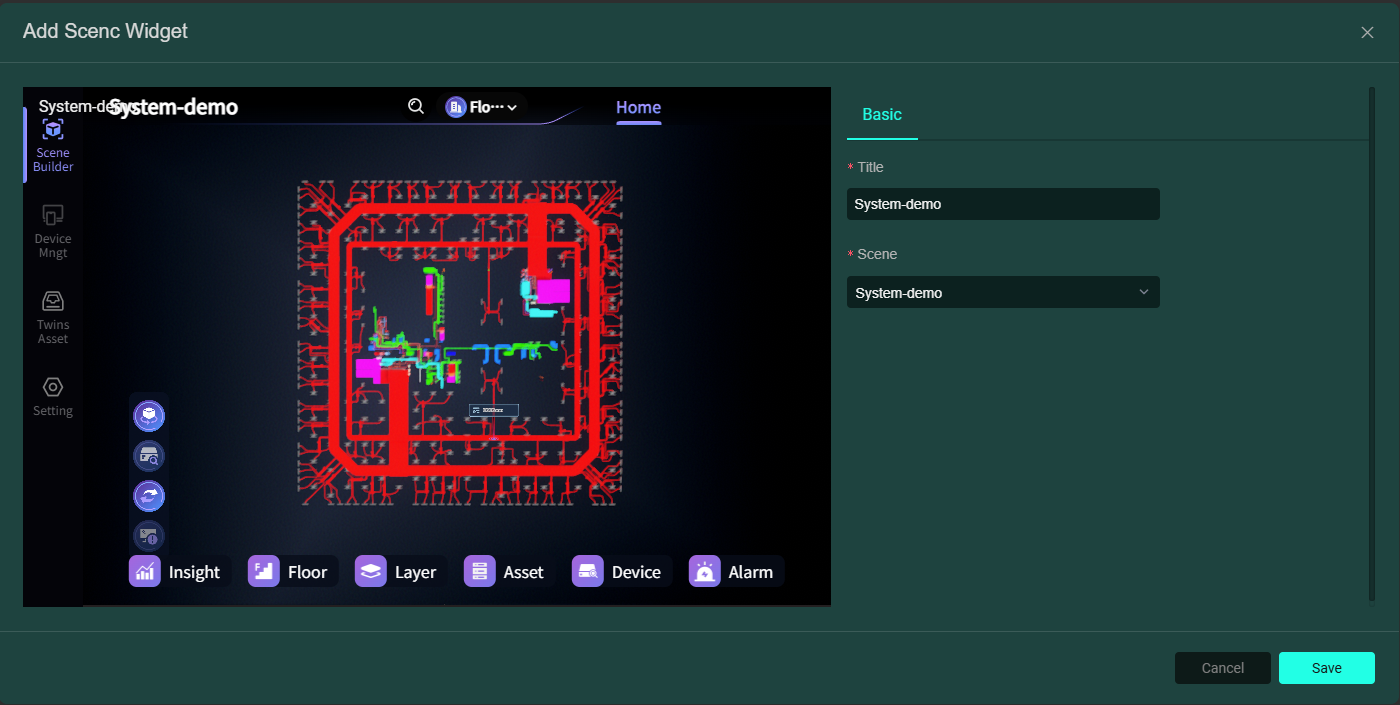The image size is (1400, 705).
Task: Click the Save button
Action: click(x=1326, y=668)
